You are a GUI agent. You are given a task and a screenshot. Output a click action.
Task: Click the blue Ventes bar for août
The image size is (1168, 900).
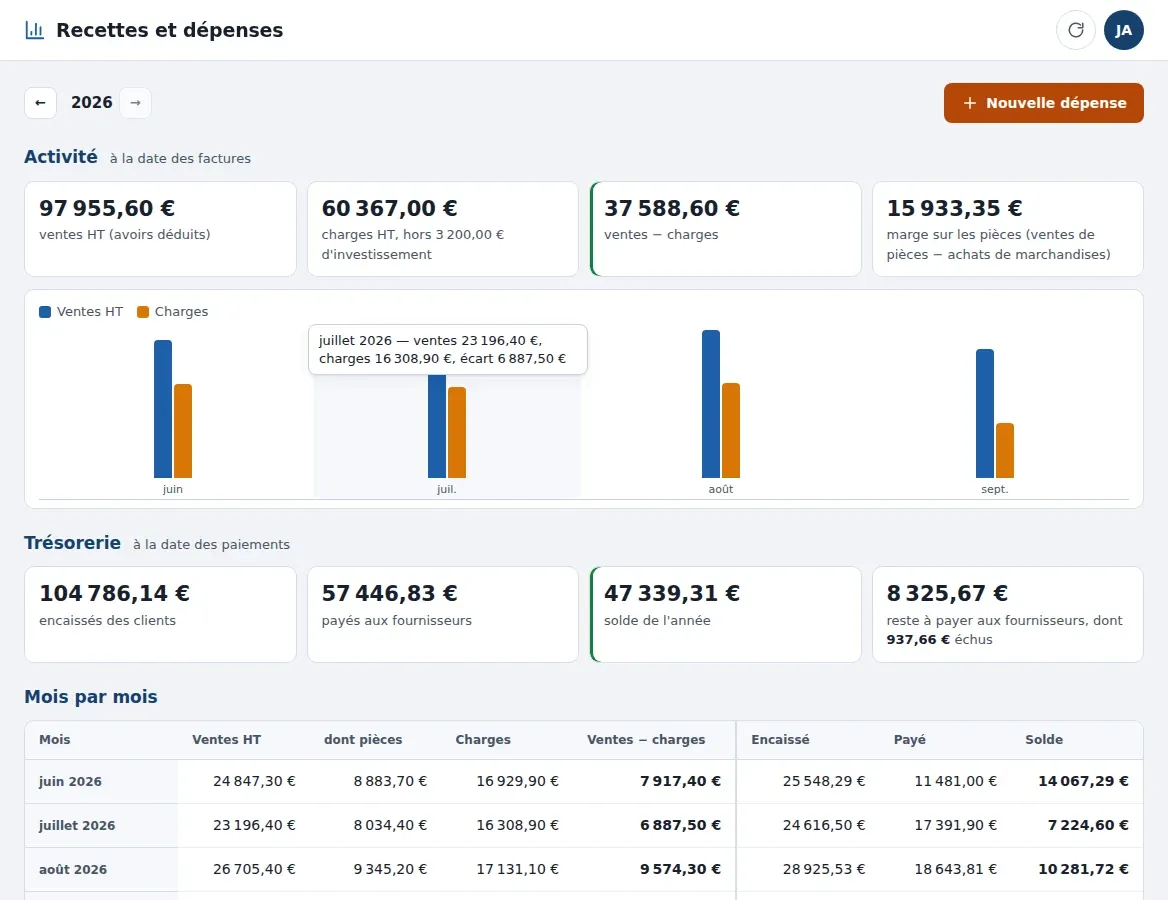[x=711, y=404]
